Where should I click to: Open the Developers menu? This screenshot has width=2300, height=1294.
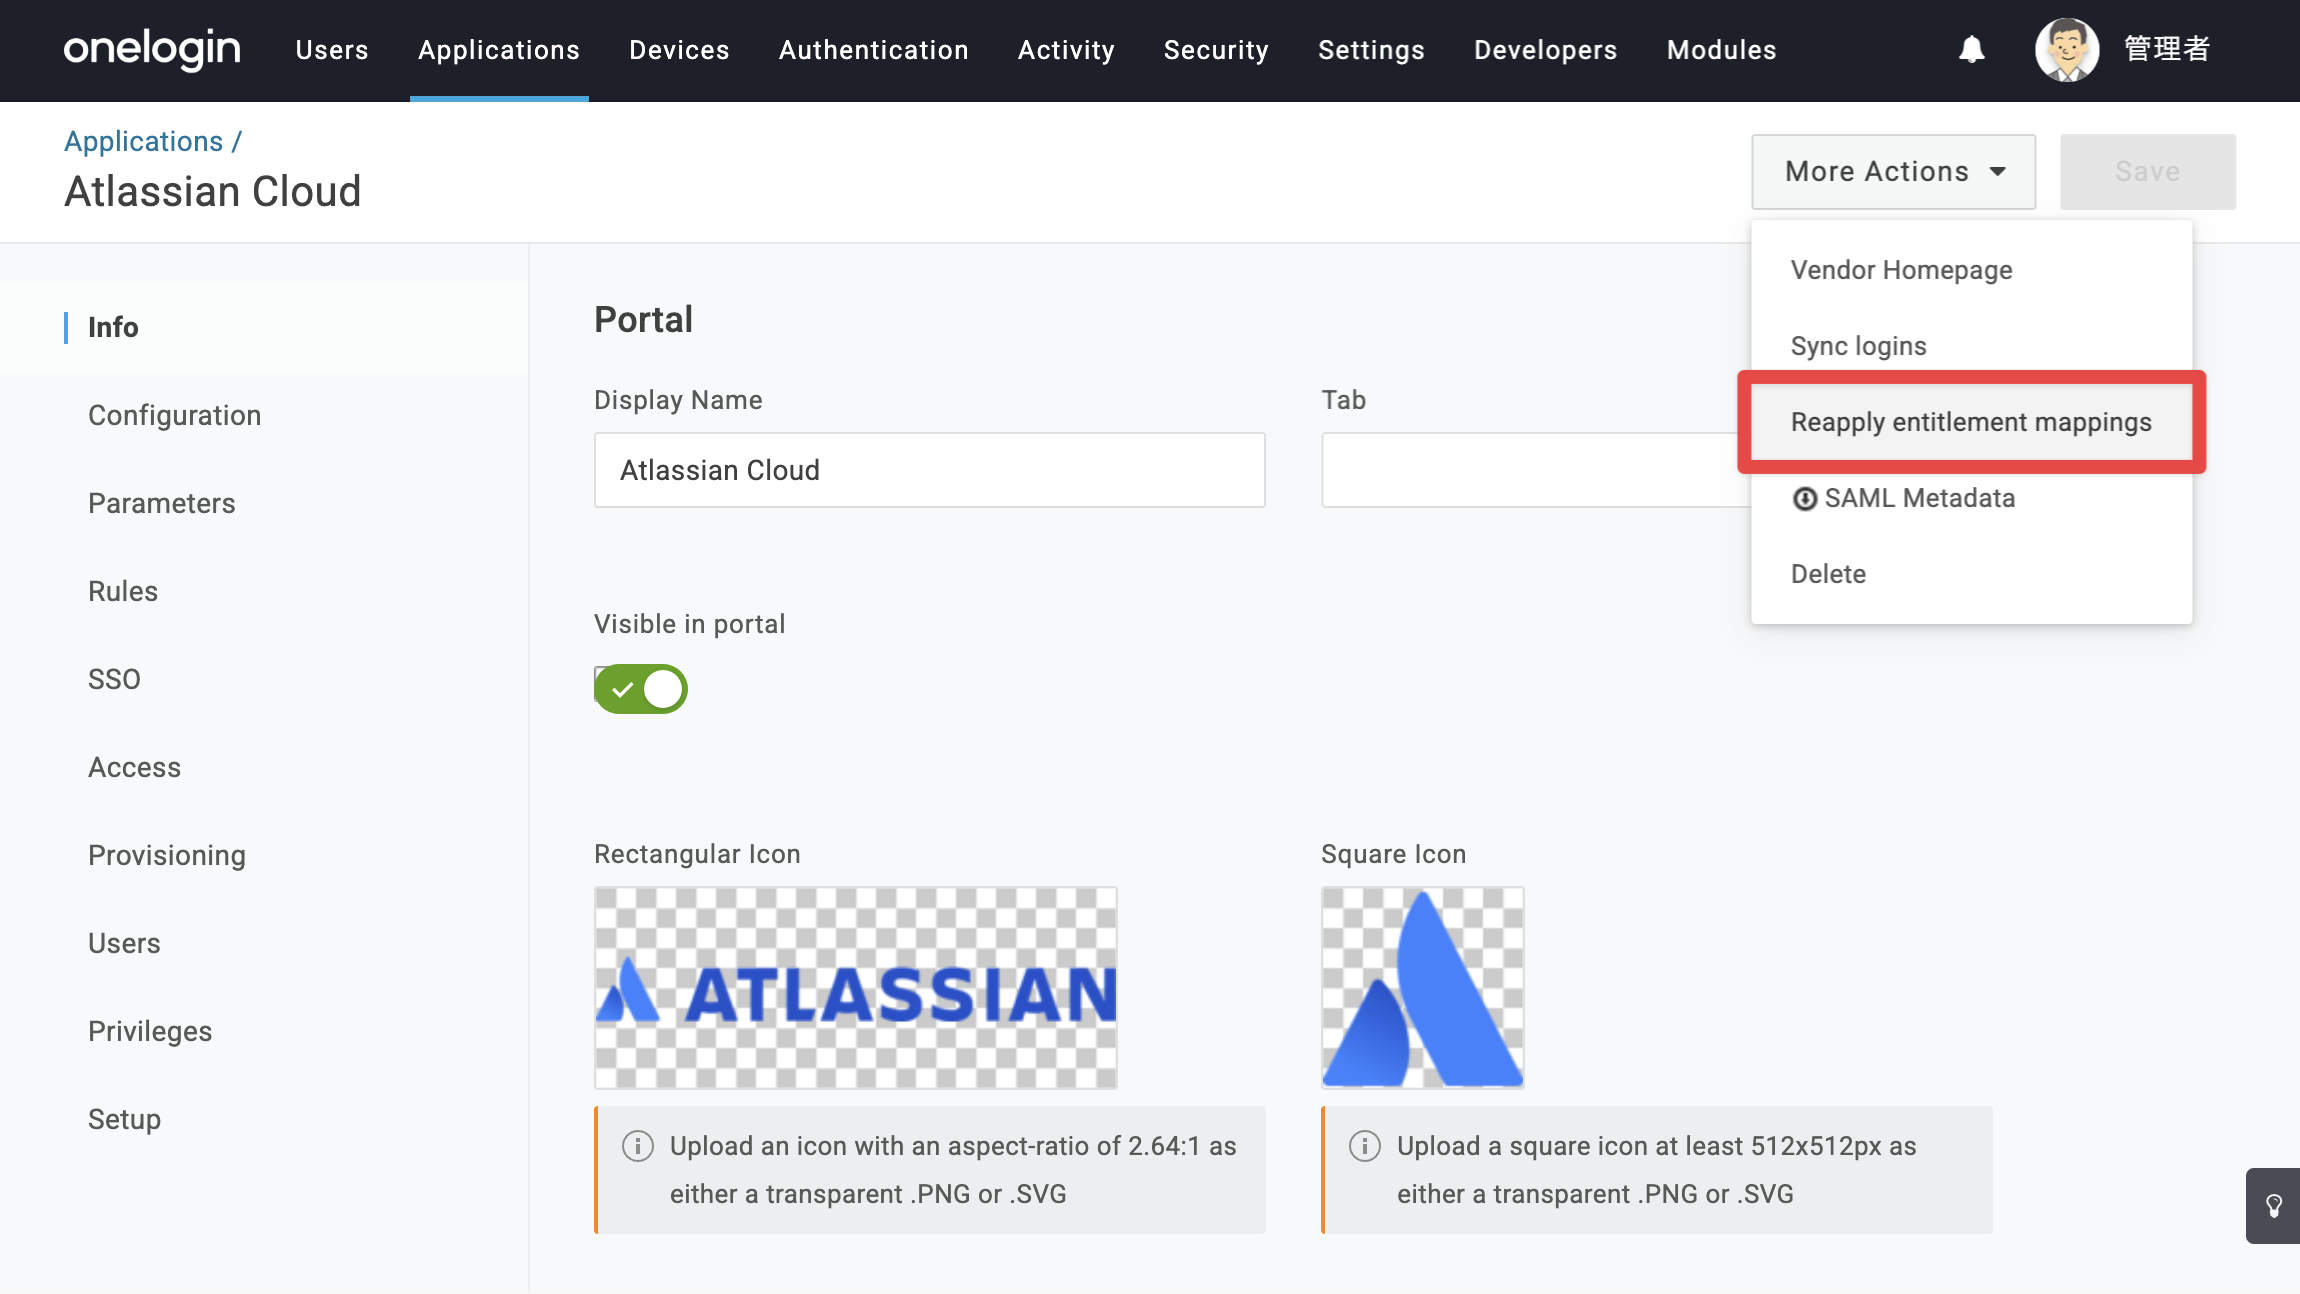[x=1545, y=50]
